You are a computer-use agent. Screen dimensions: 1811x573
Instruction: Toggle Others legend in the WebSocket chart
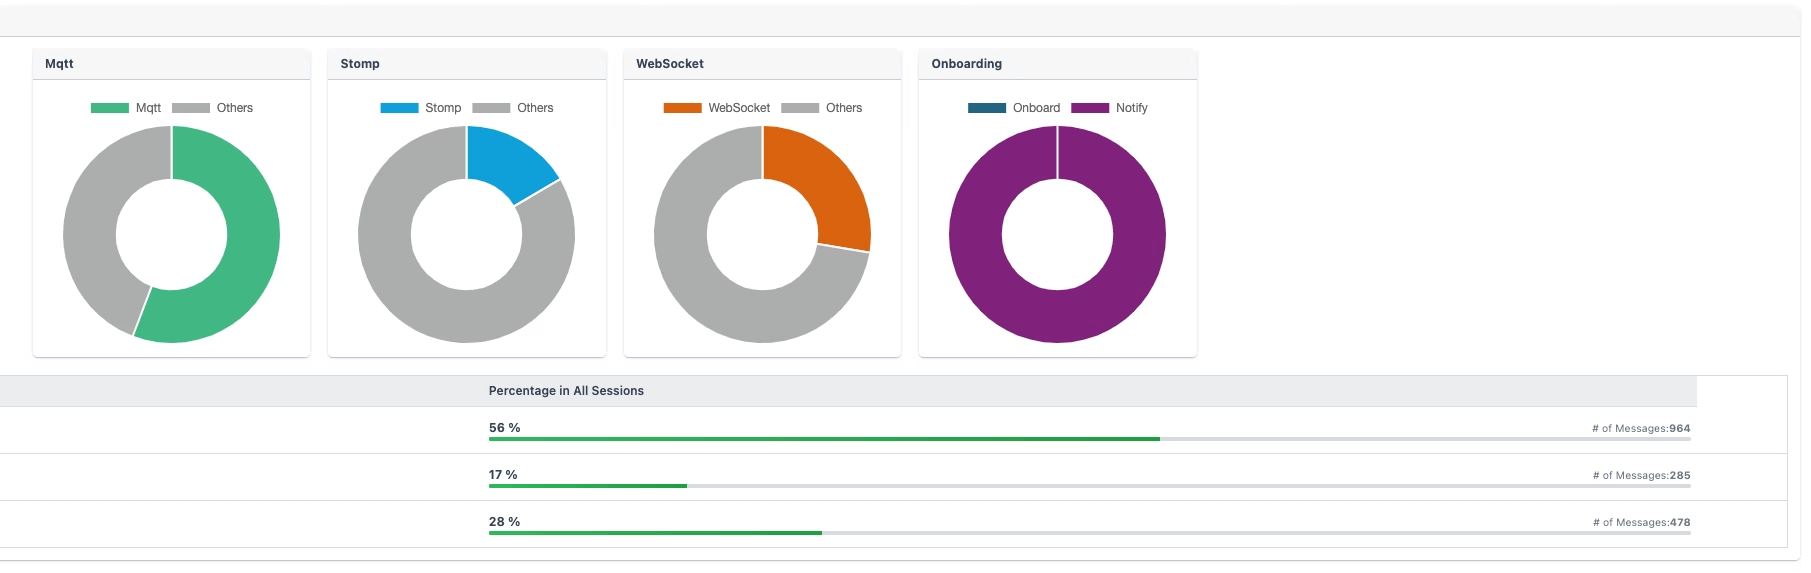[x=822, y=108]
